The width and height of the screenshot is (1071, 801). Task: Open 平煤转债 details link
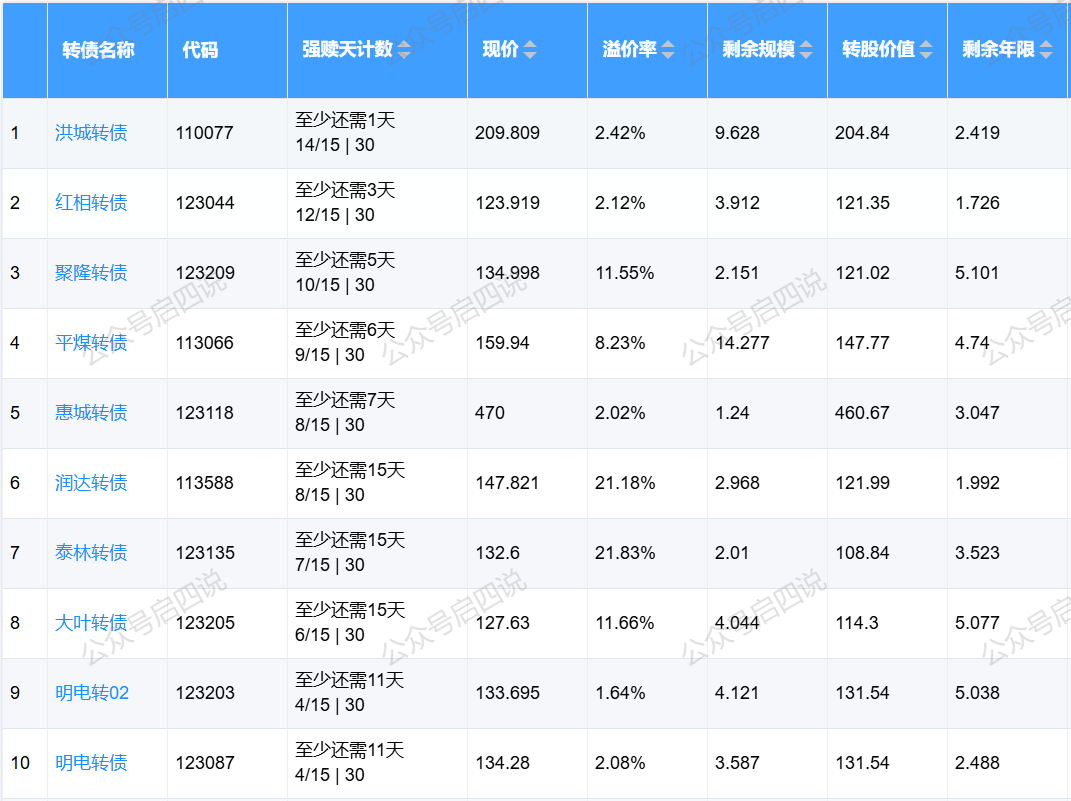pyautogui.click(x=91, y=343)
